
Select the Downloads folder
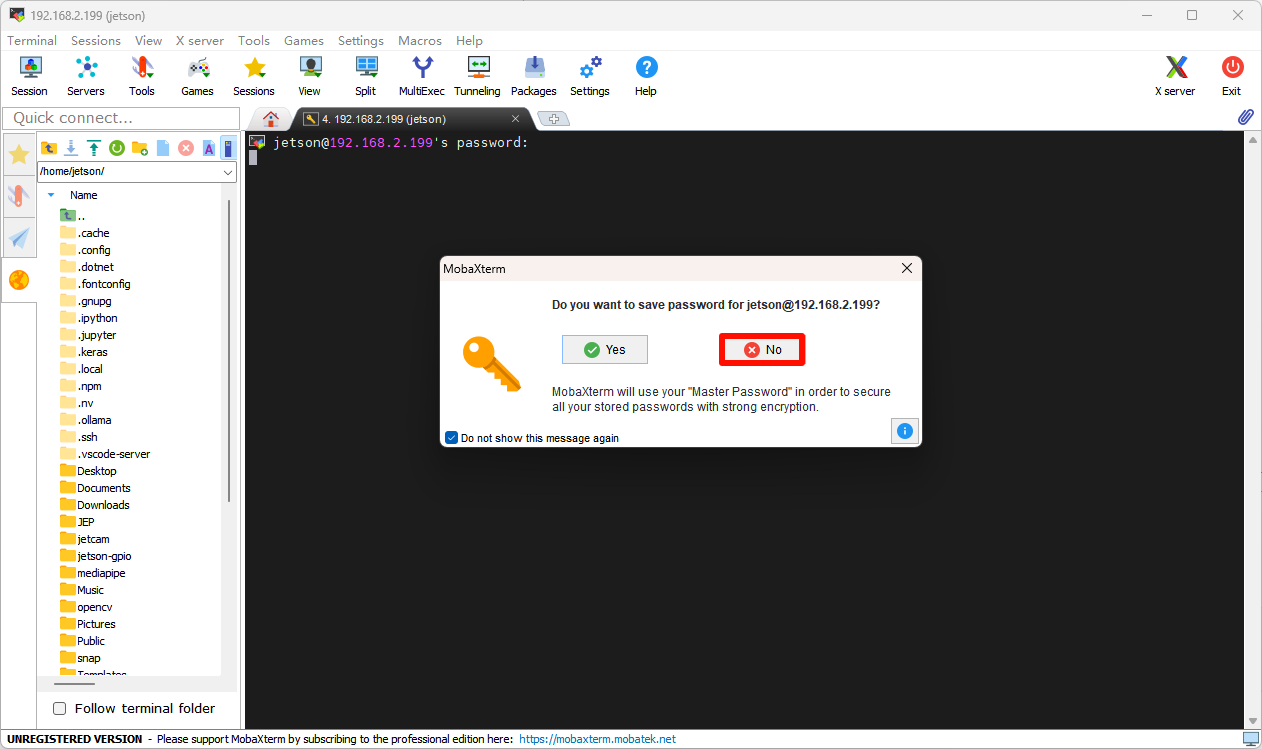click(x=103, y=505)
